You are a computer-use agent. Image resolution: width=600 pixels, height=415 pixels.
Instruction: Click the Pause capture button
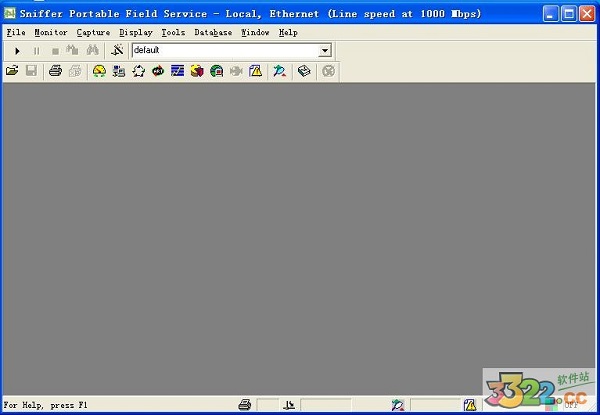click(x=36, y=50)
